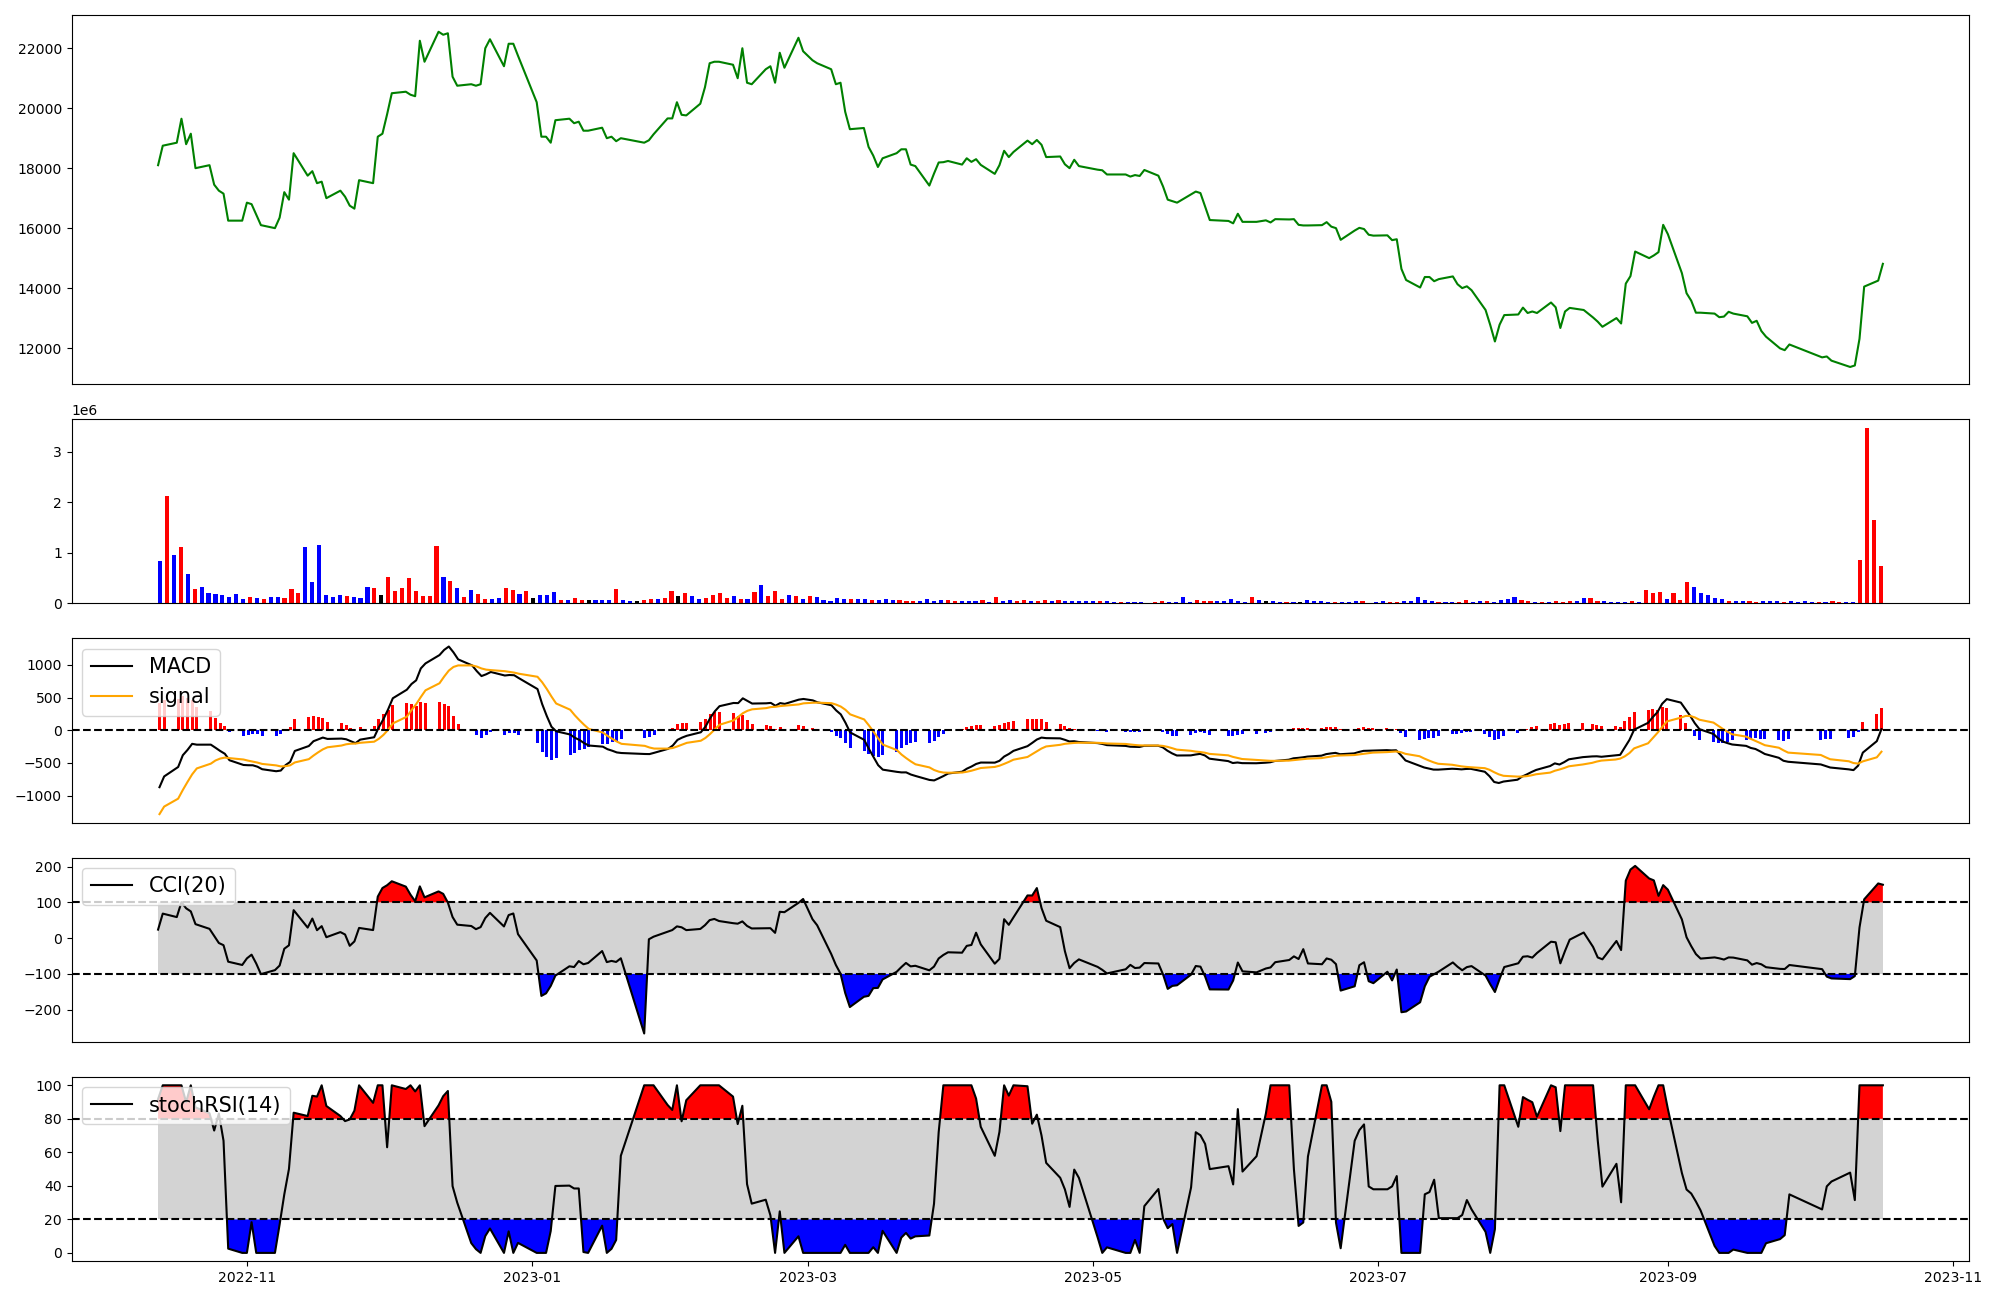Click the CCI(20) legend label
2000x1300 pixels.
(186, 885)
